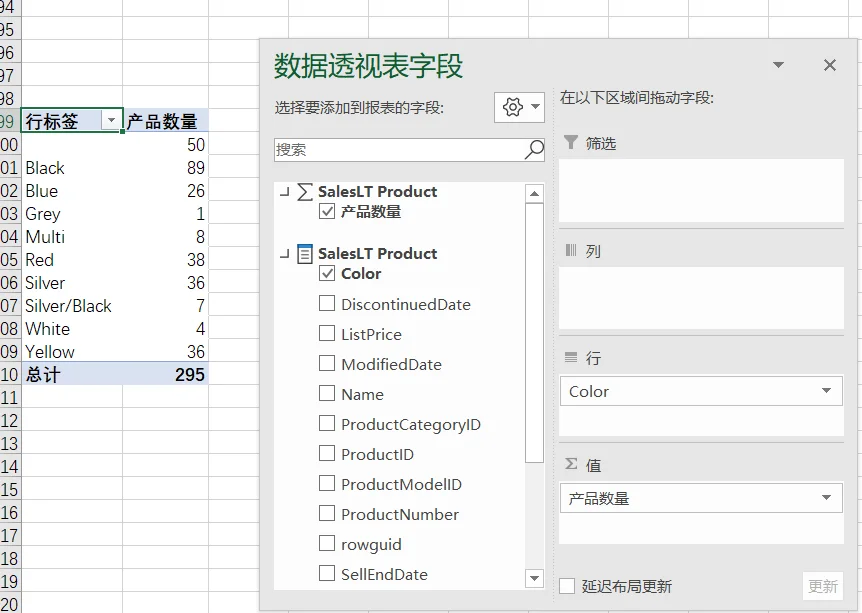Check the ModifiedDate field
Viewport: 862px width, 613px height.
click(327, 363)
